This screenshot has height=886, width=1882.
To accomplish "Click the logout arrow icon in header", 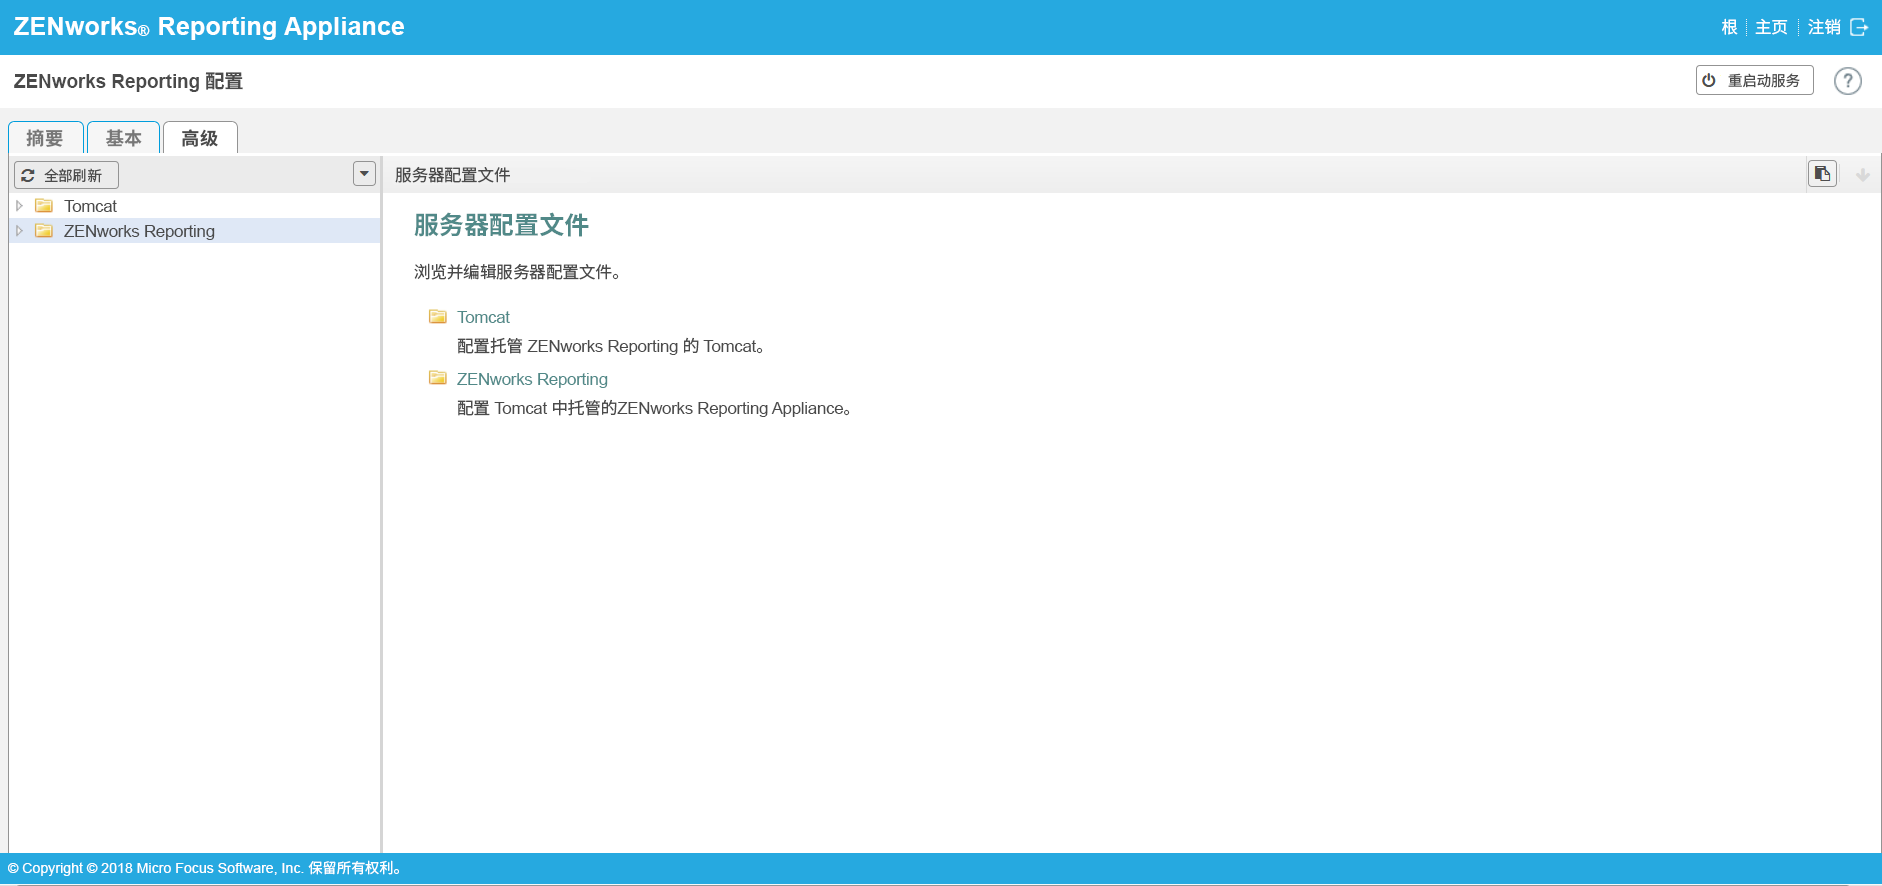I will click(x=1859, y=27).
